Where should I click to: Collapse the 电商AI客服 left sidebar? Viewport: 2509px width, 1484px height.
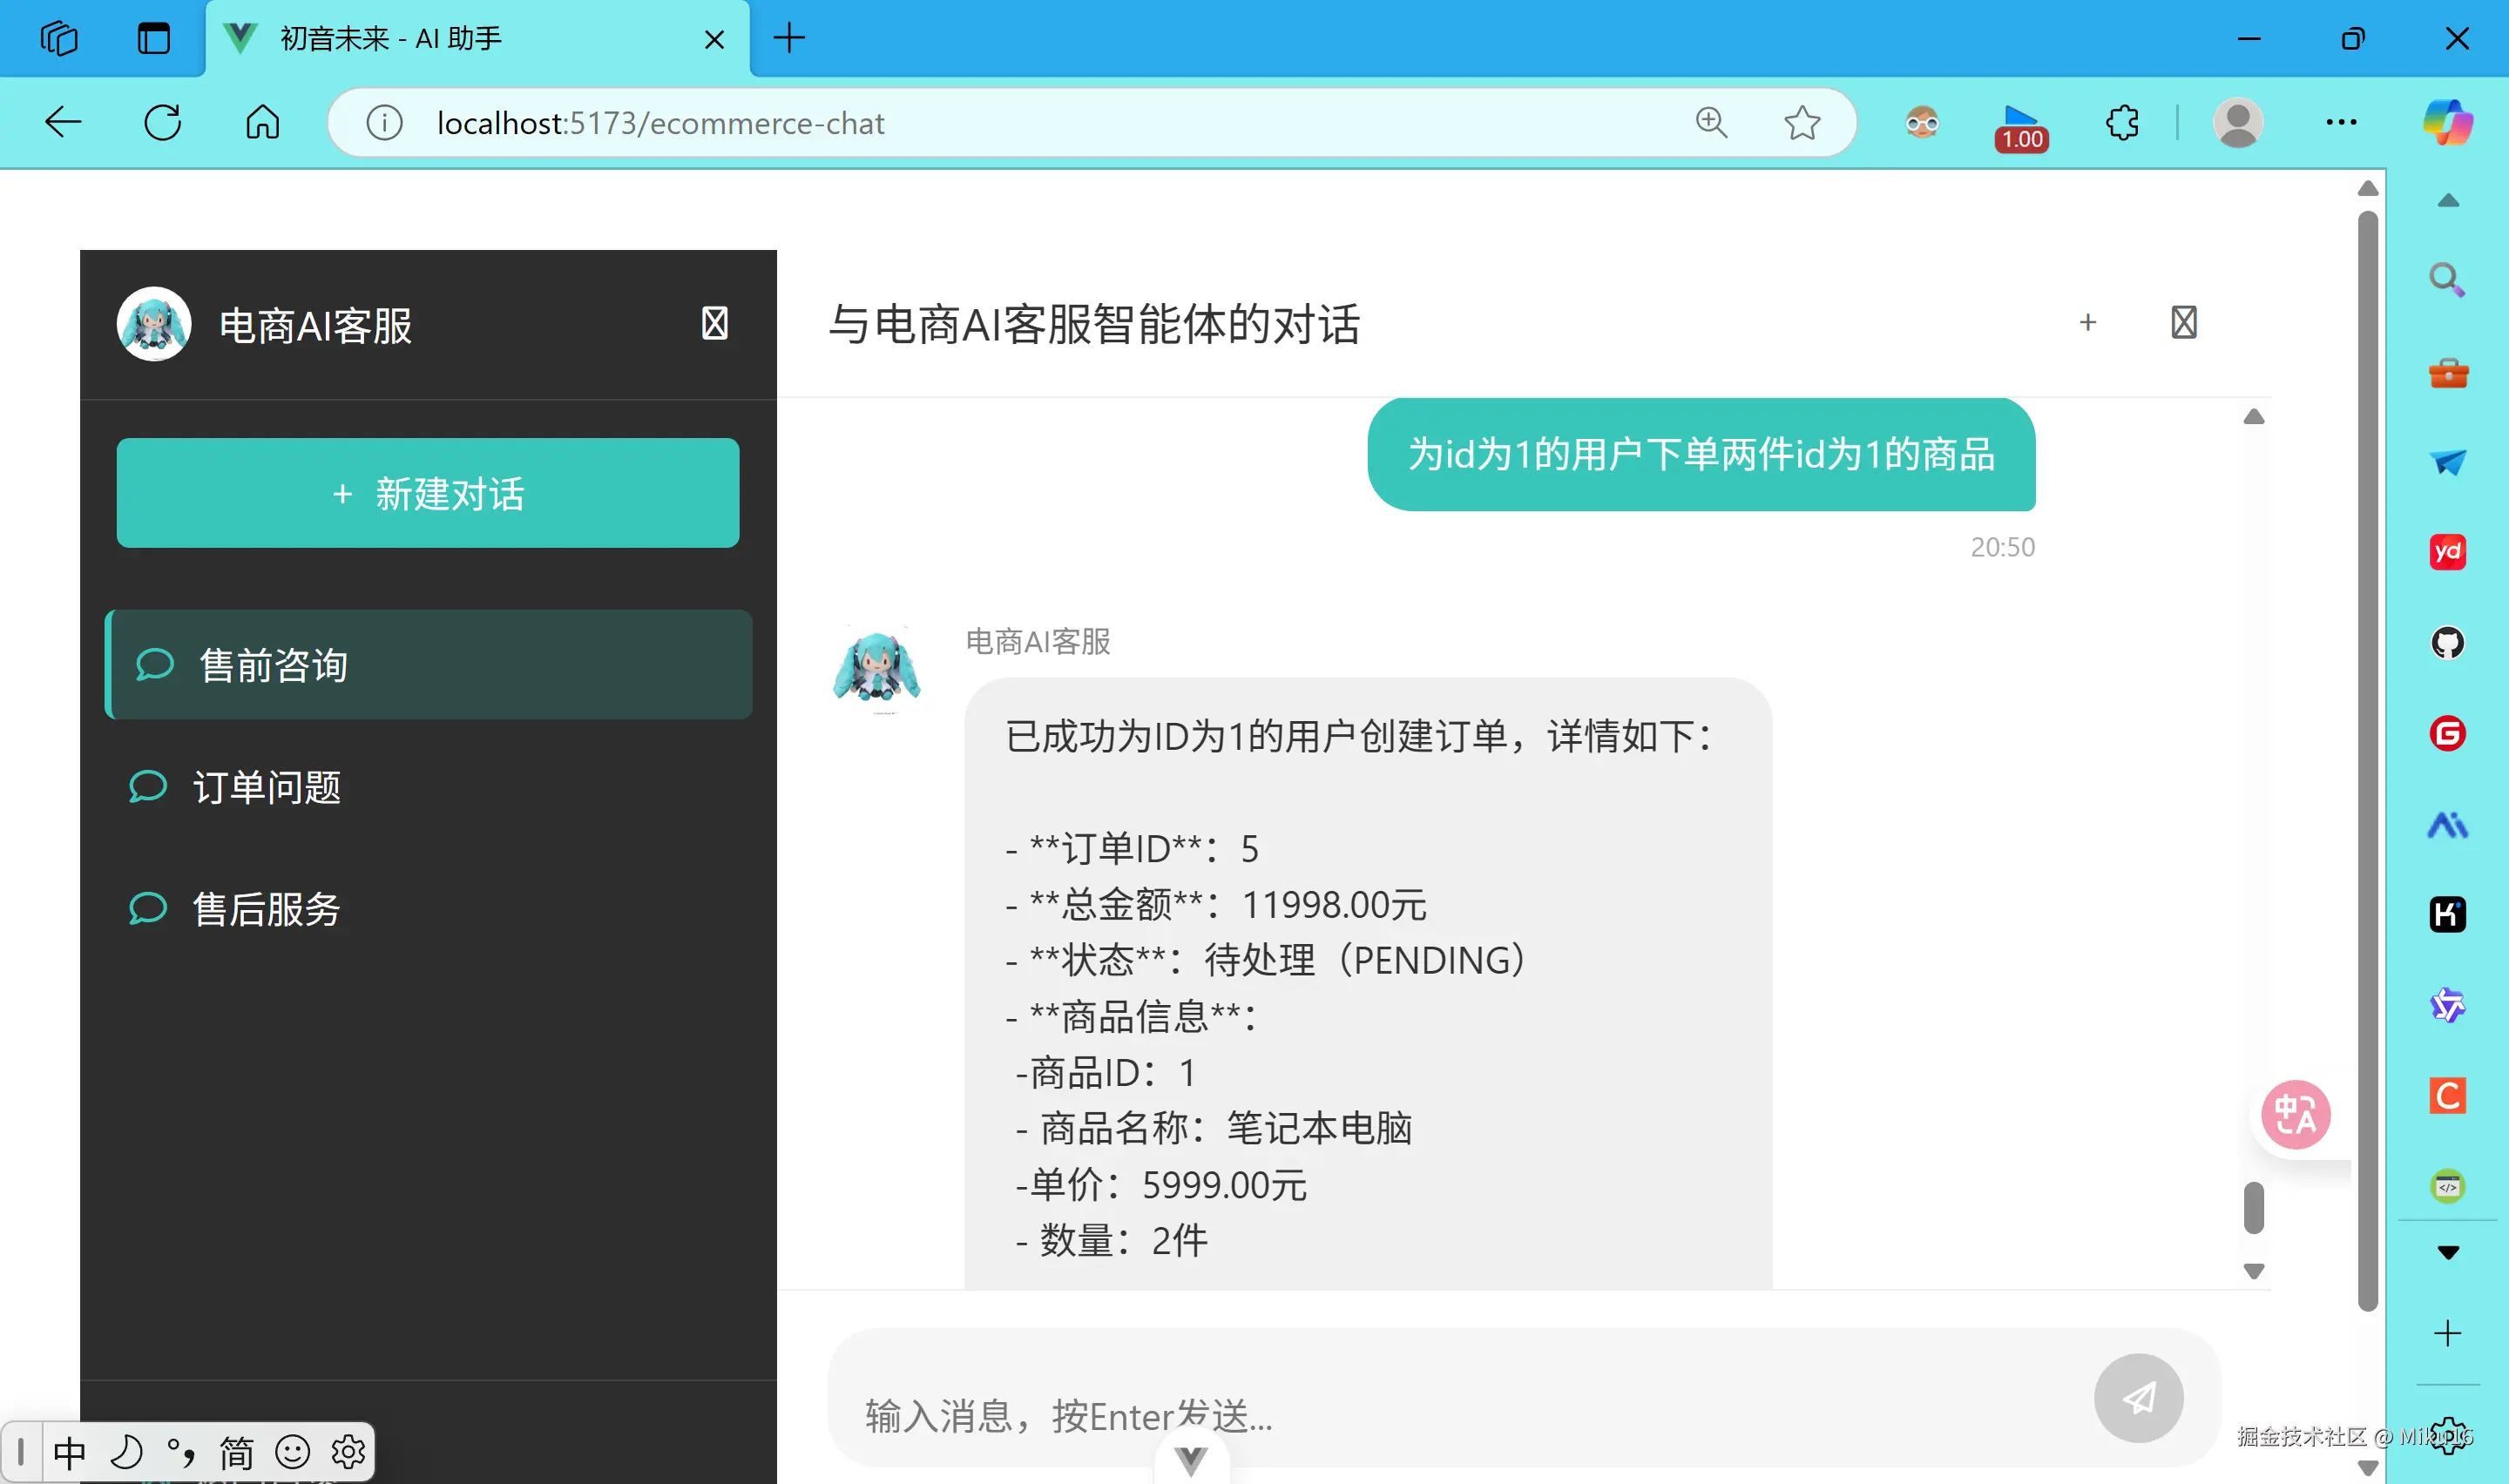pos(714,323)
